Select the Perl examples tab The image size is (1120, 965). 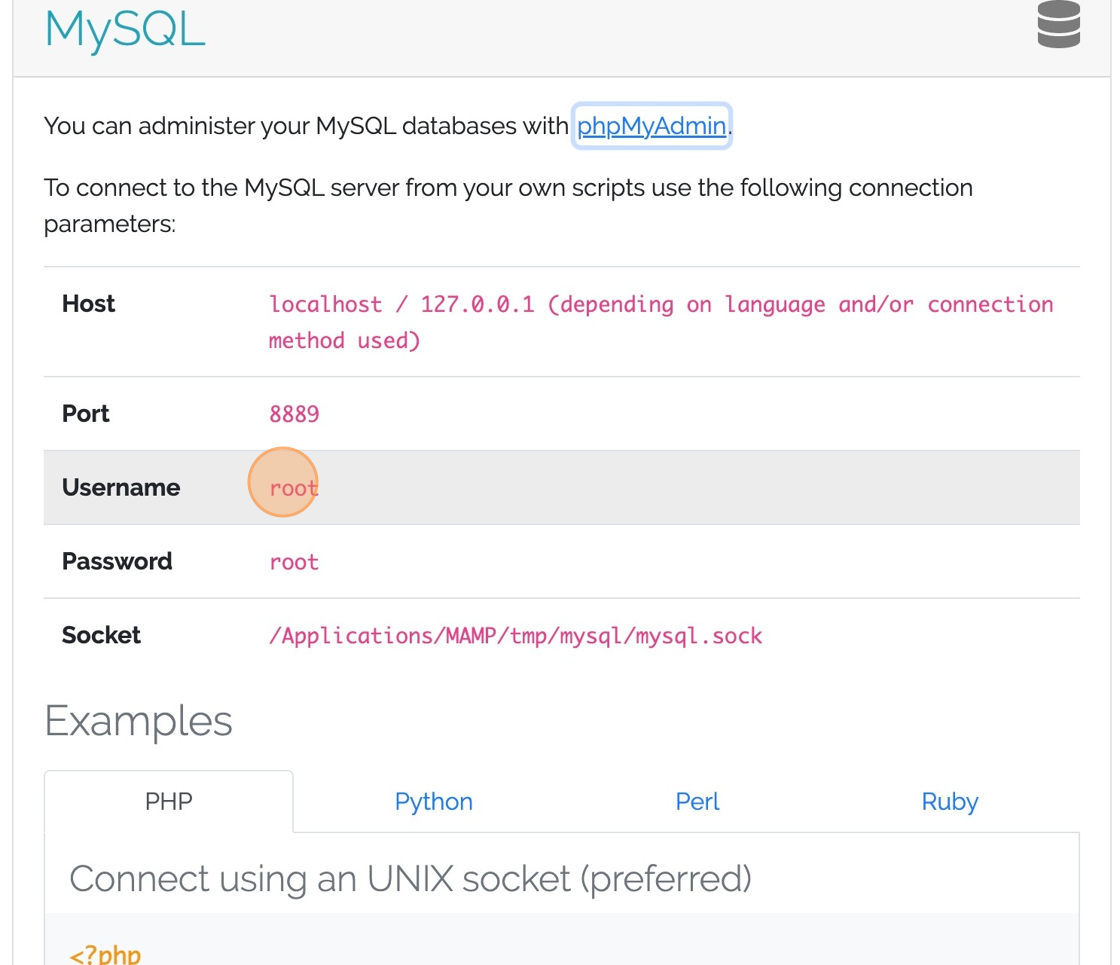pyautogui.click(x=697, y=802)
